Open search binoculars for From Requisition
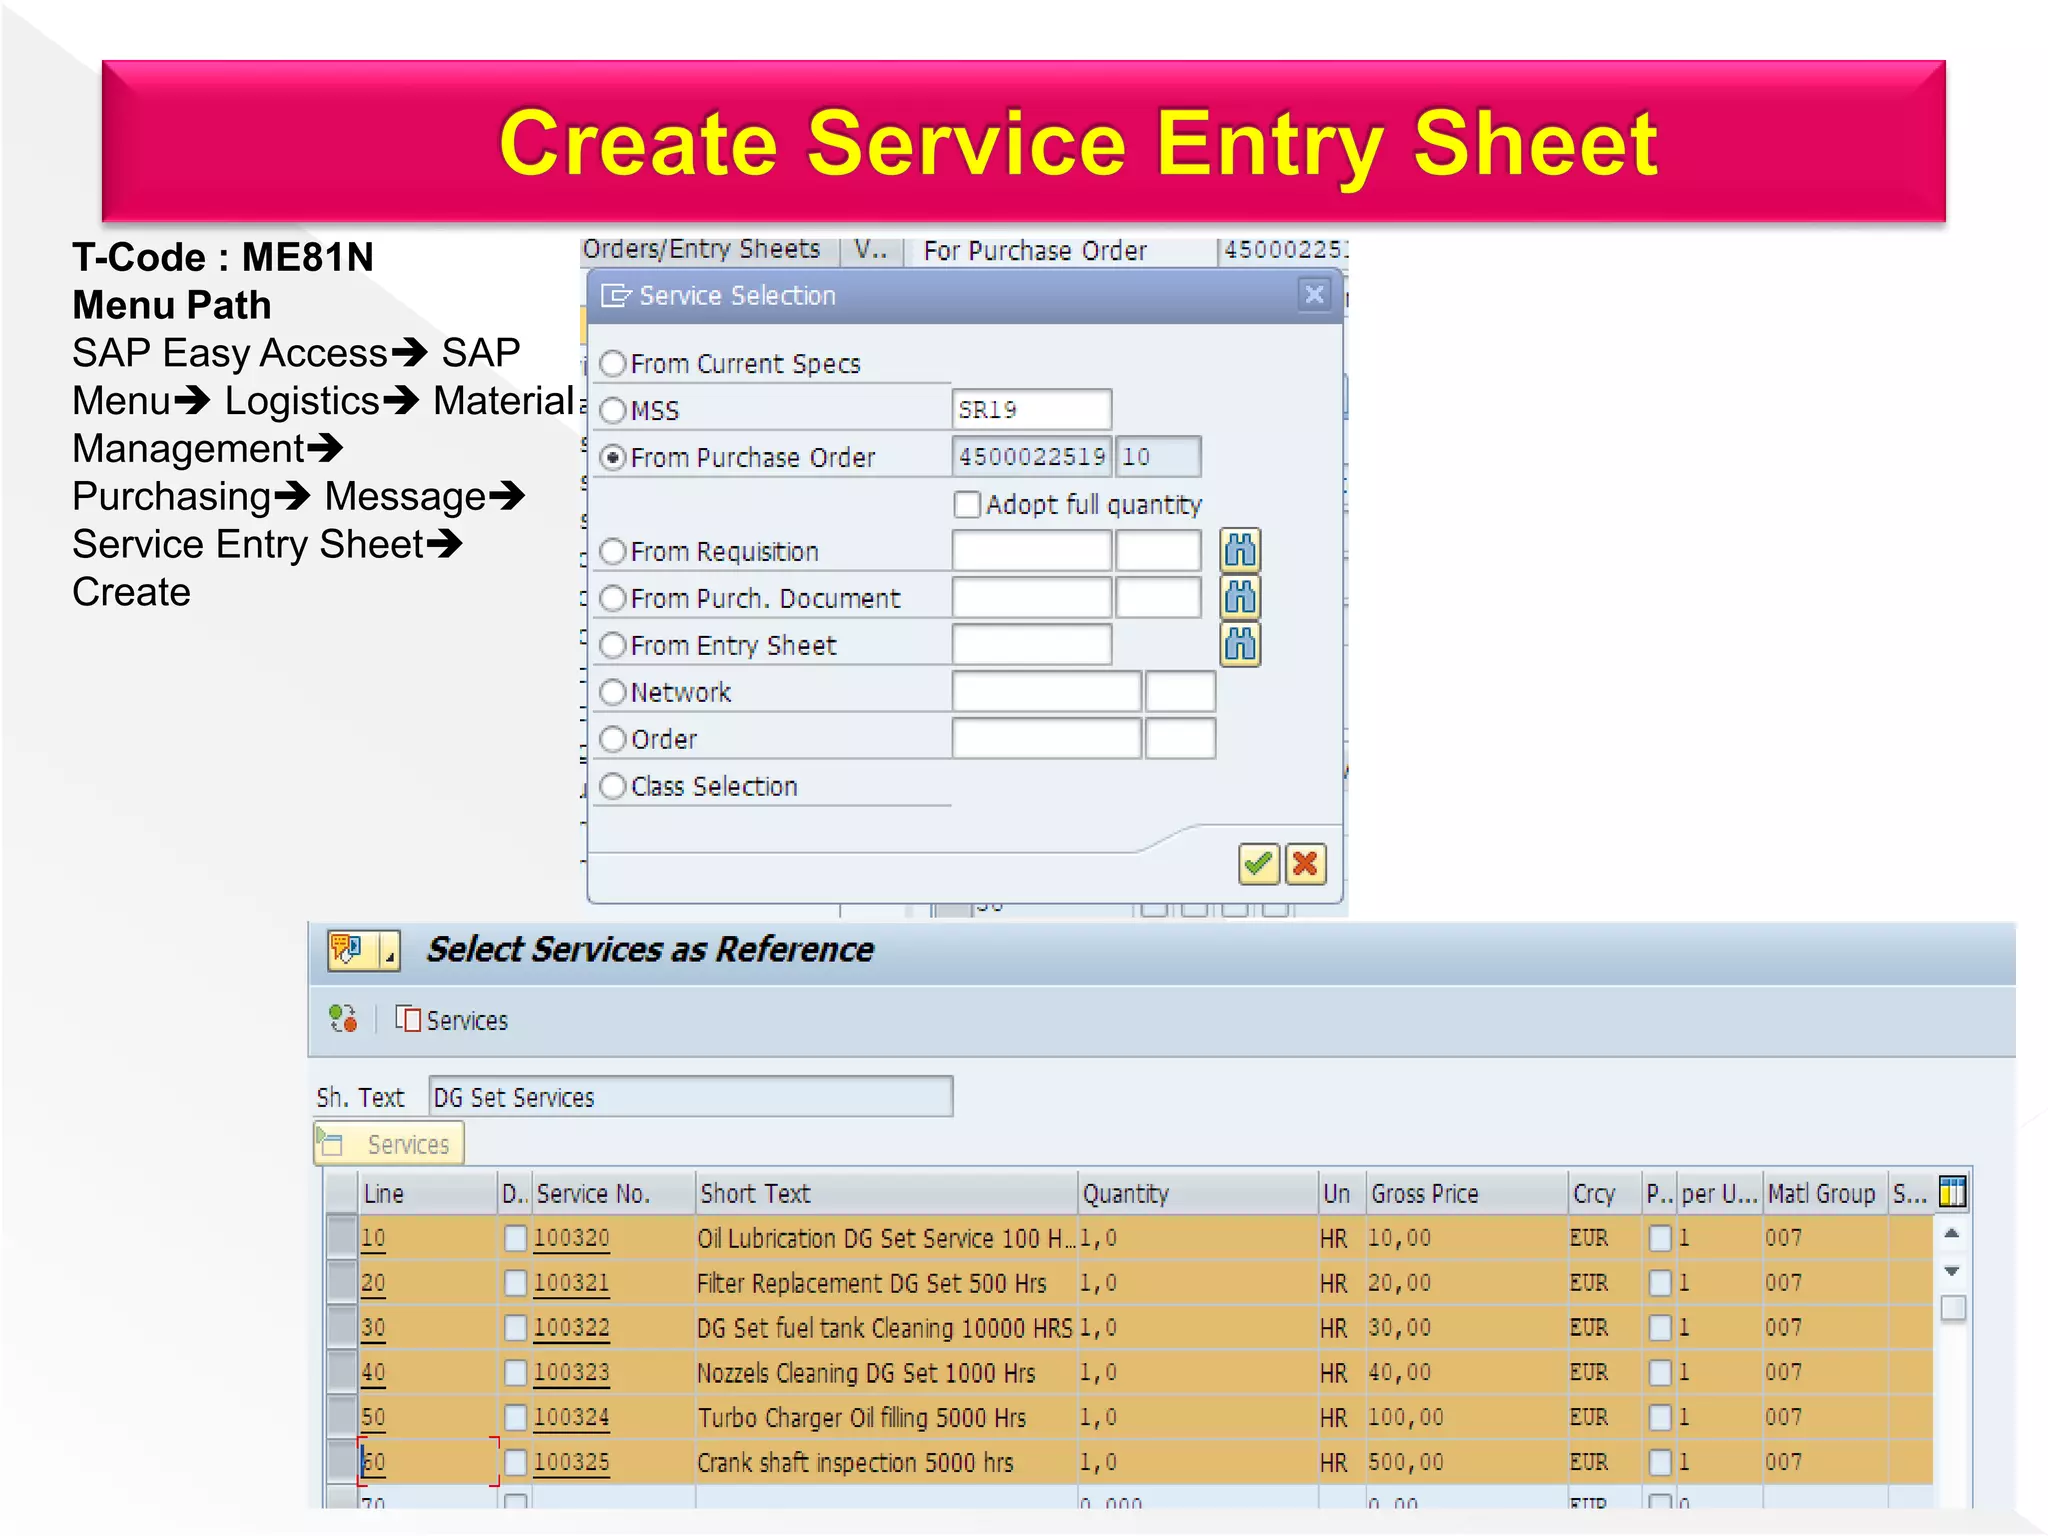The image size is (2048, 1536). click(1240, 550)
